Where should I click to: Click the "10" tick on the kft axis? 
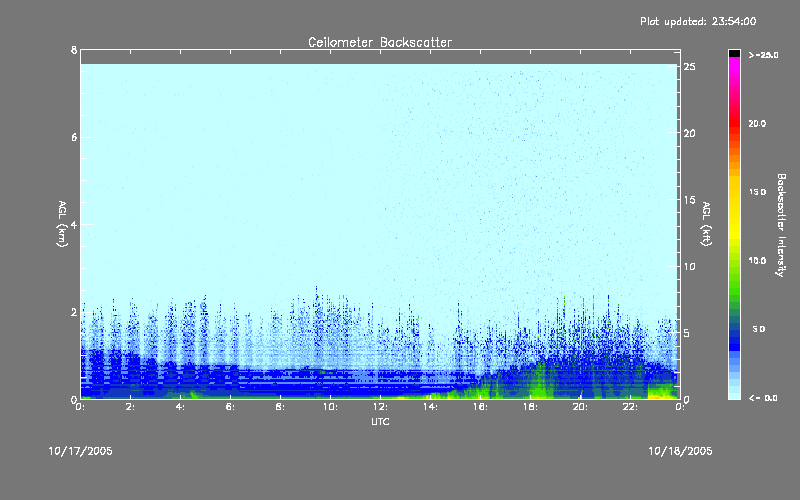(689, 266)
